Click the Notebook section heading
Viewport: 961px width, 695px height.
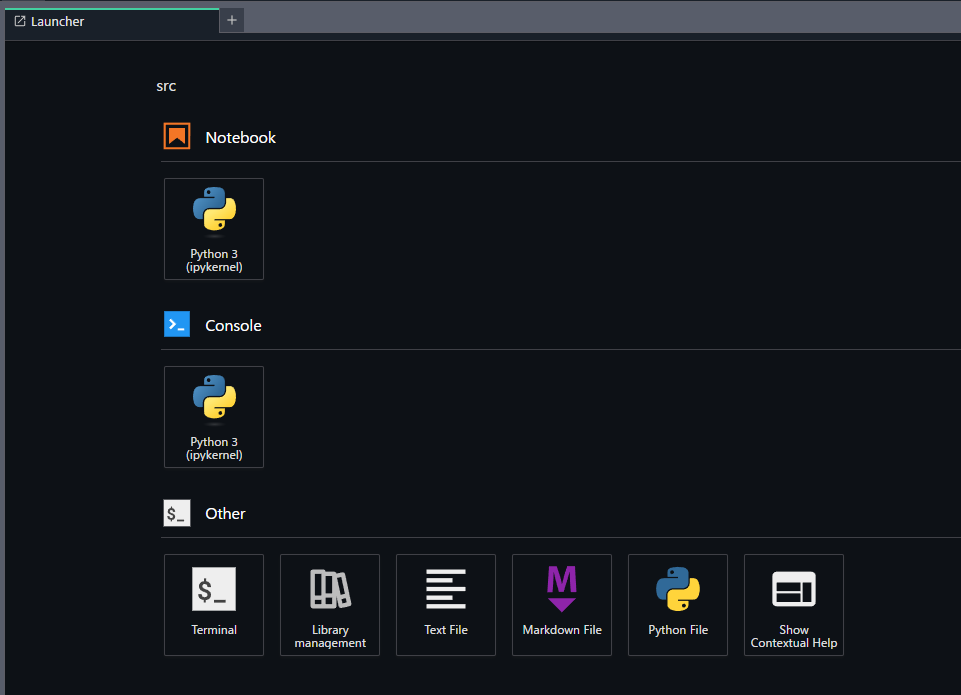[x=240, y=137]
